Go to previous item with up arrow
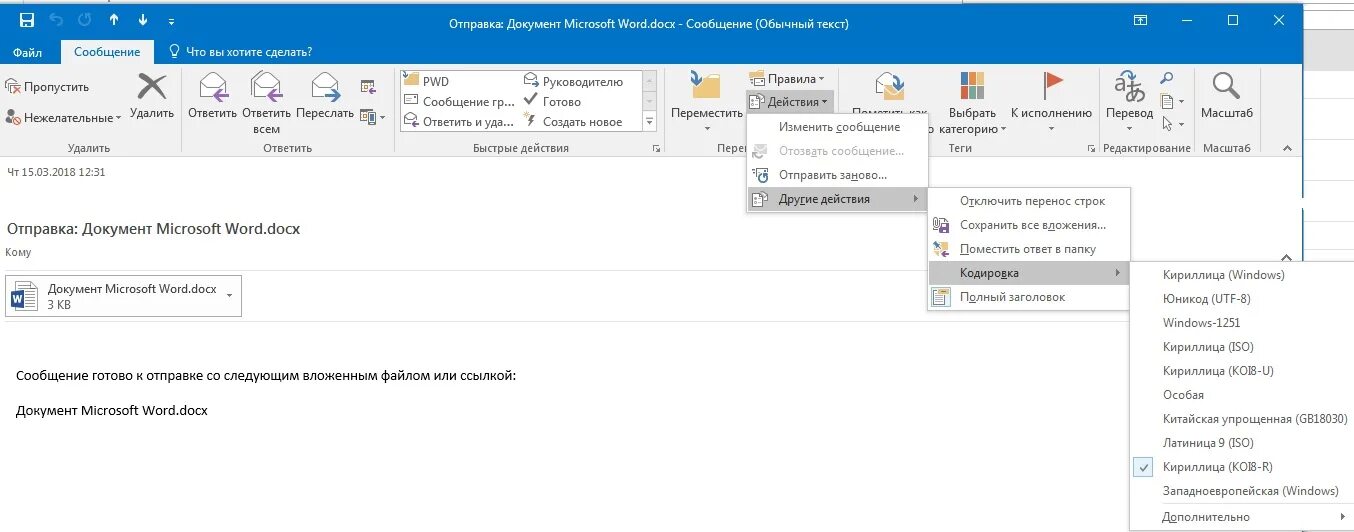Viewport: 1354px width, 532px height. [114, 20]
